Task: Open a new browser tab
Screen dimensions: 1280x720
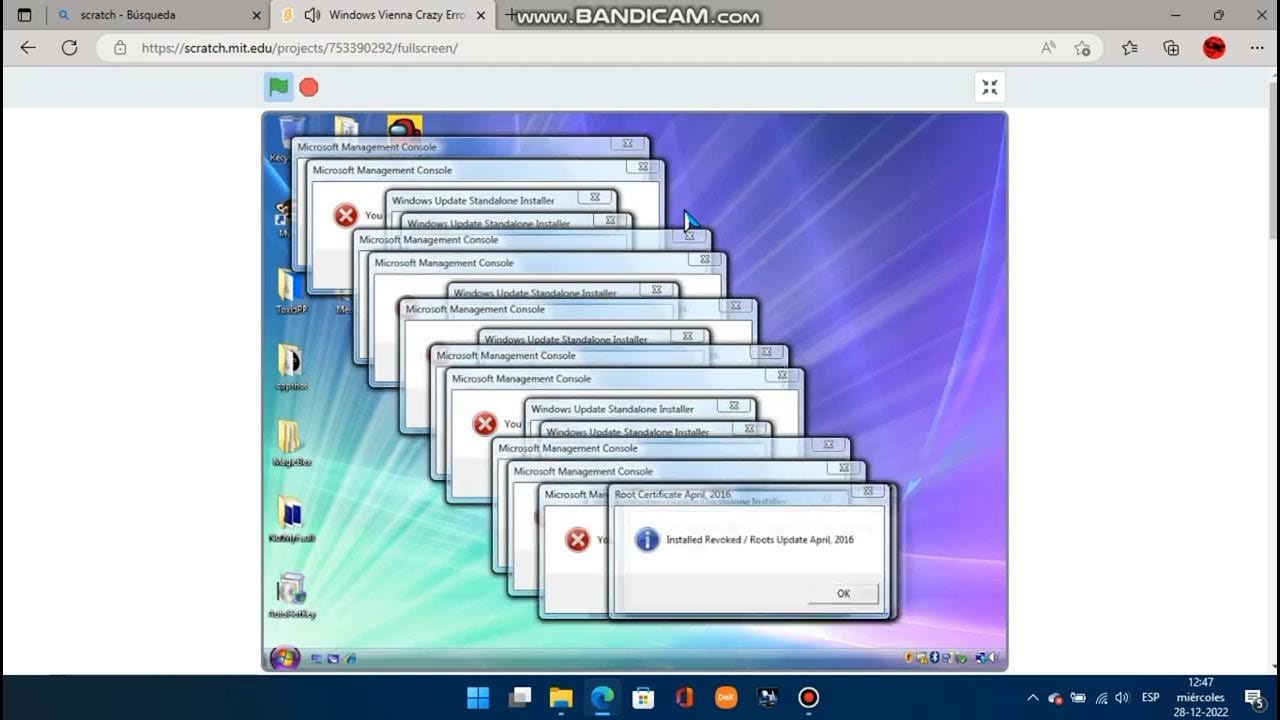Action: click(x=511, y=15)
